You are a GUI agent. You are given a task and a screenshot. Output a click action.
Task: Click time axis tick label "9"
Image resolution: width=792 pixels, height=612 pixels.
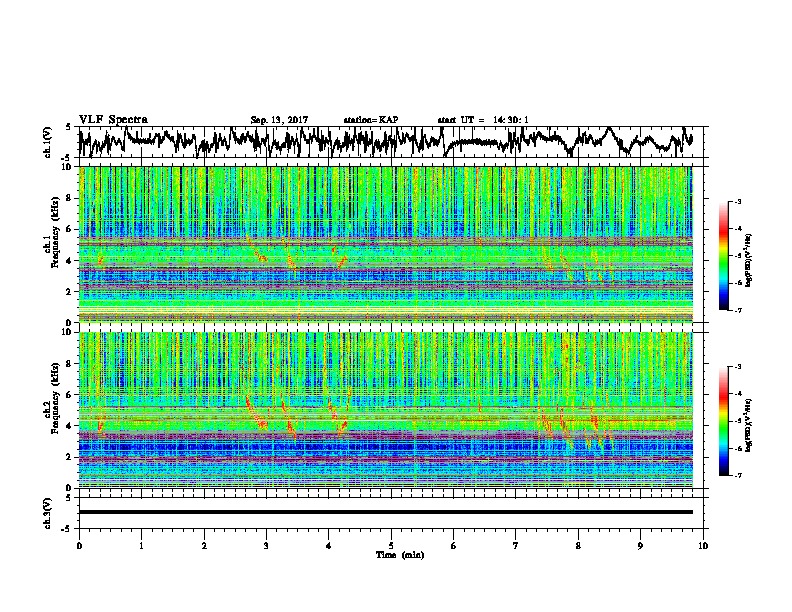640,546
